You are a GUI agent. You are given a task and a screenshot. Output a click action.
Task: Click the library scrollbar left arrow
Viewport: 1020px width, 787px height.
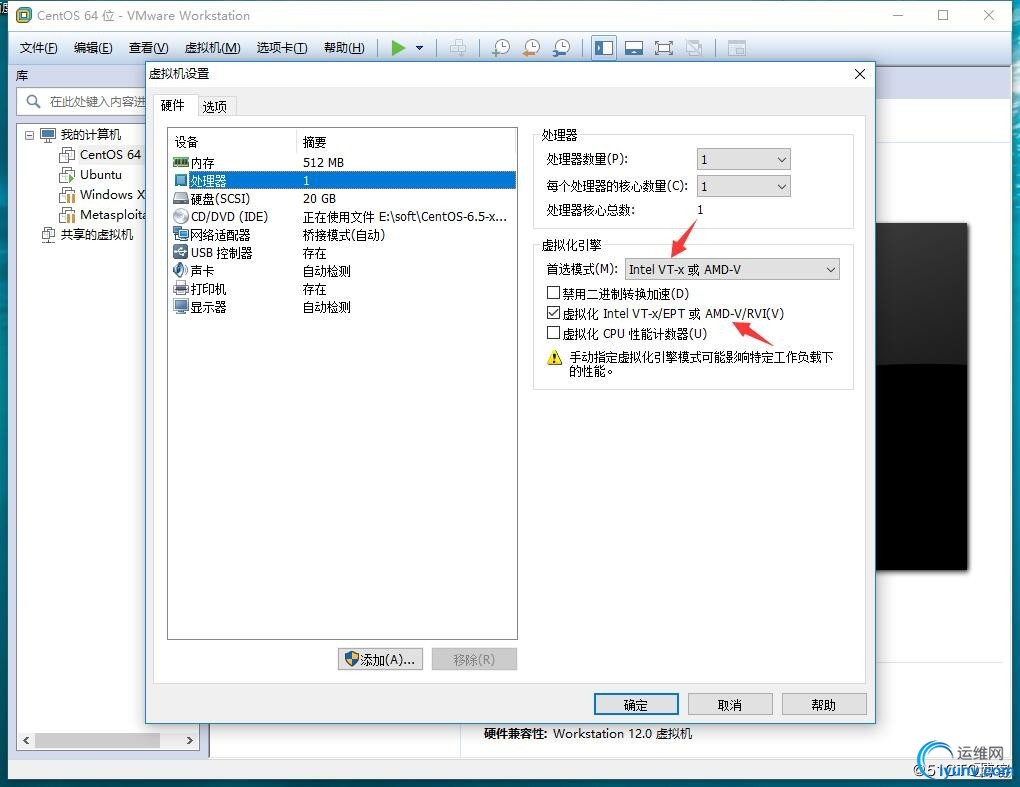click(26, 741)
